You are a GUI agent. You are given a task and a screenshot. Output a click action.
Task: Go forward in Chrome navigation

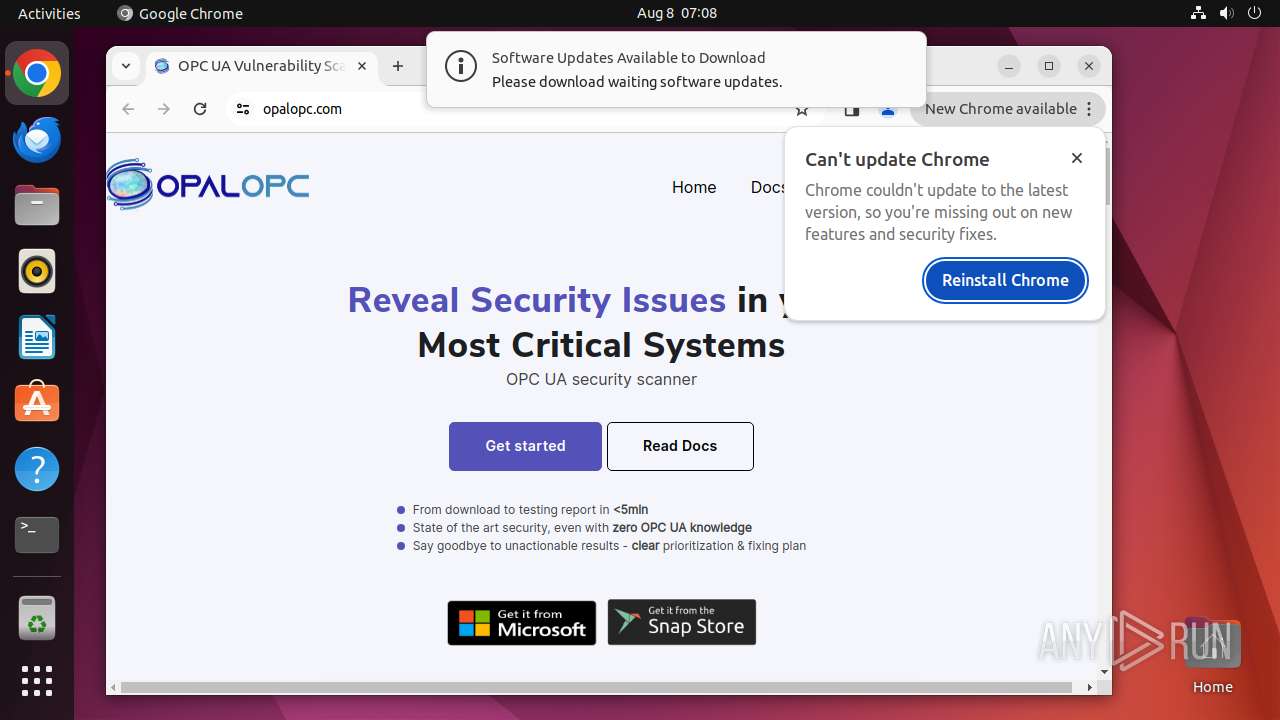point(164,109)
